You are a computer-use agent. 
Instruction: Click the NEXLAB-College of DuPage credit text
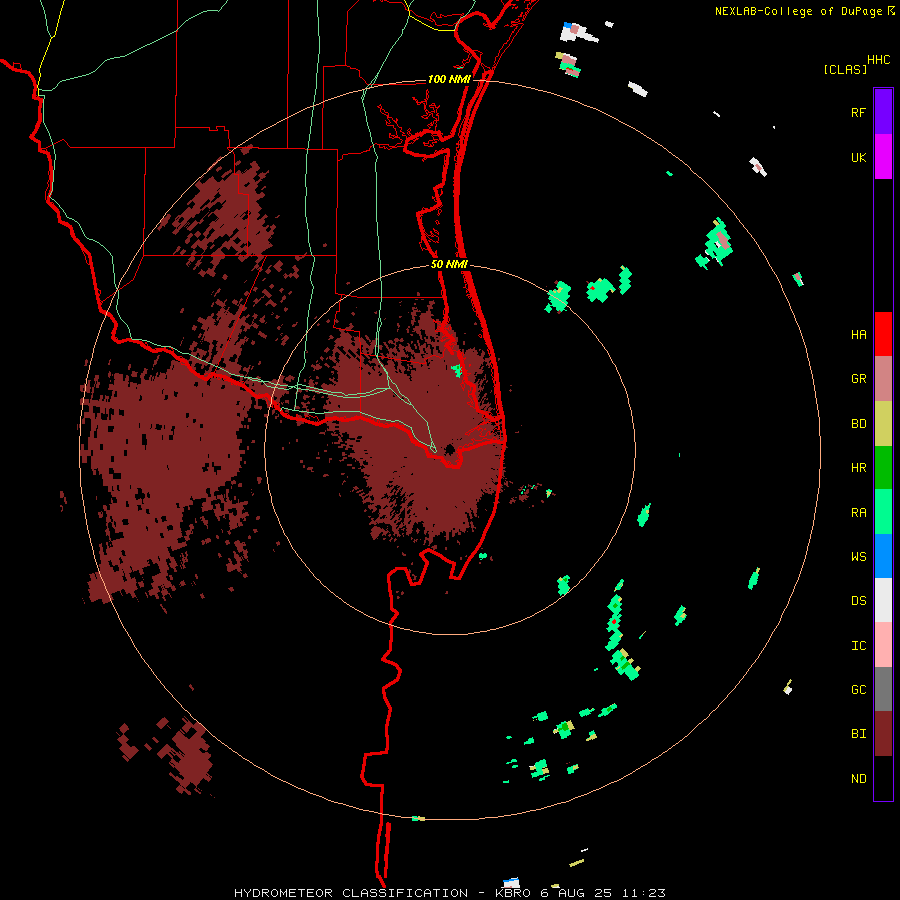pyautogui.click(x=798, y=11)
